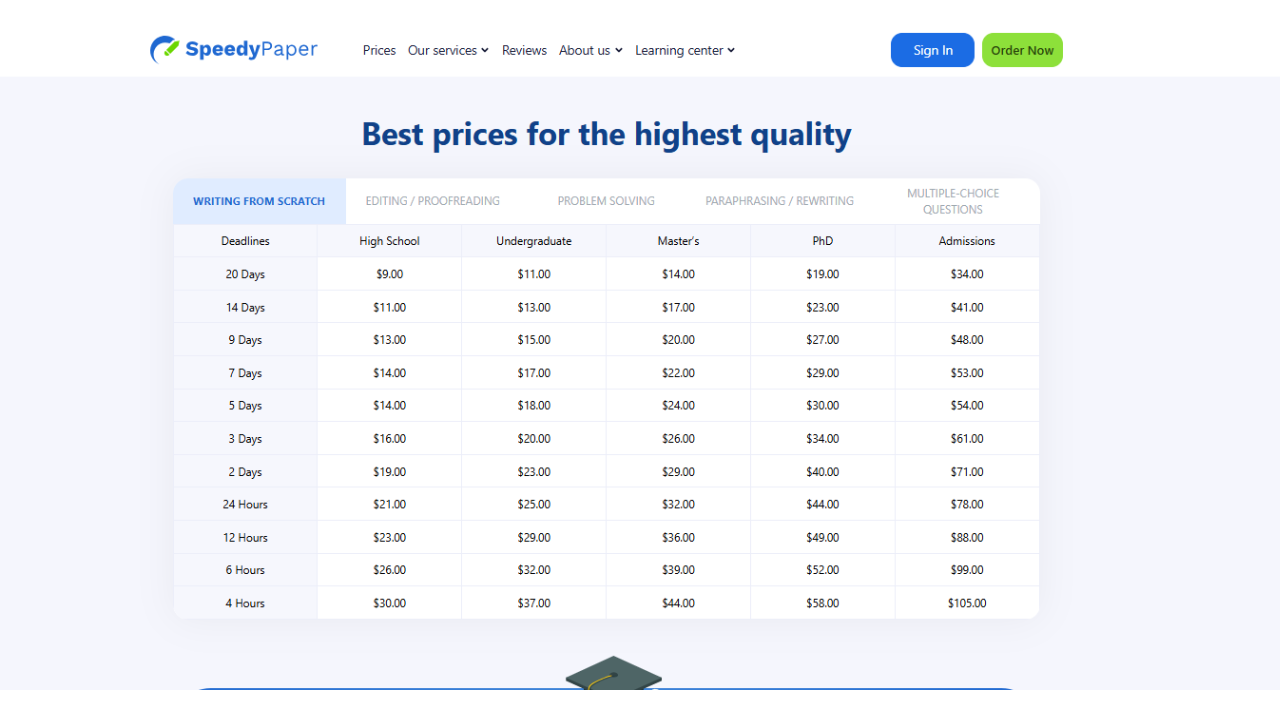1280x720 pixels.
Task: Select the Writing From Scratch tab
Action: [x=259, y=201]
